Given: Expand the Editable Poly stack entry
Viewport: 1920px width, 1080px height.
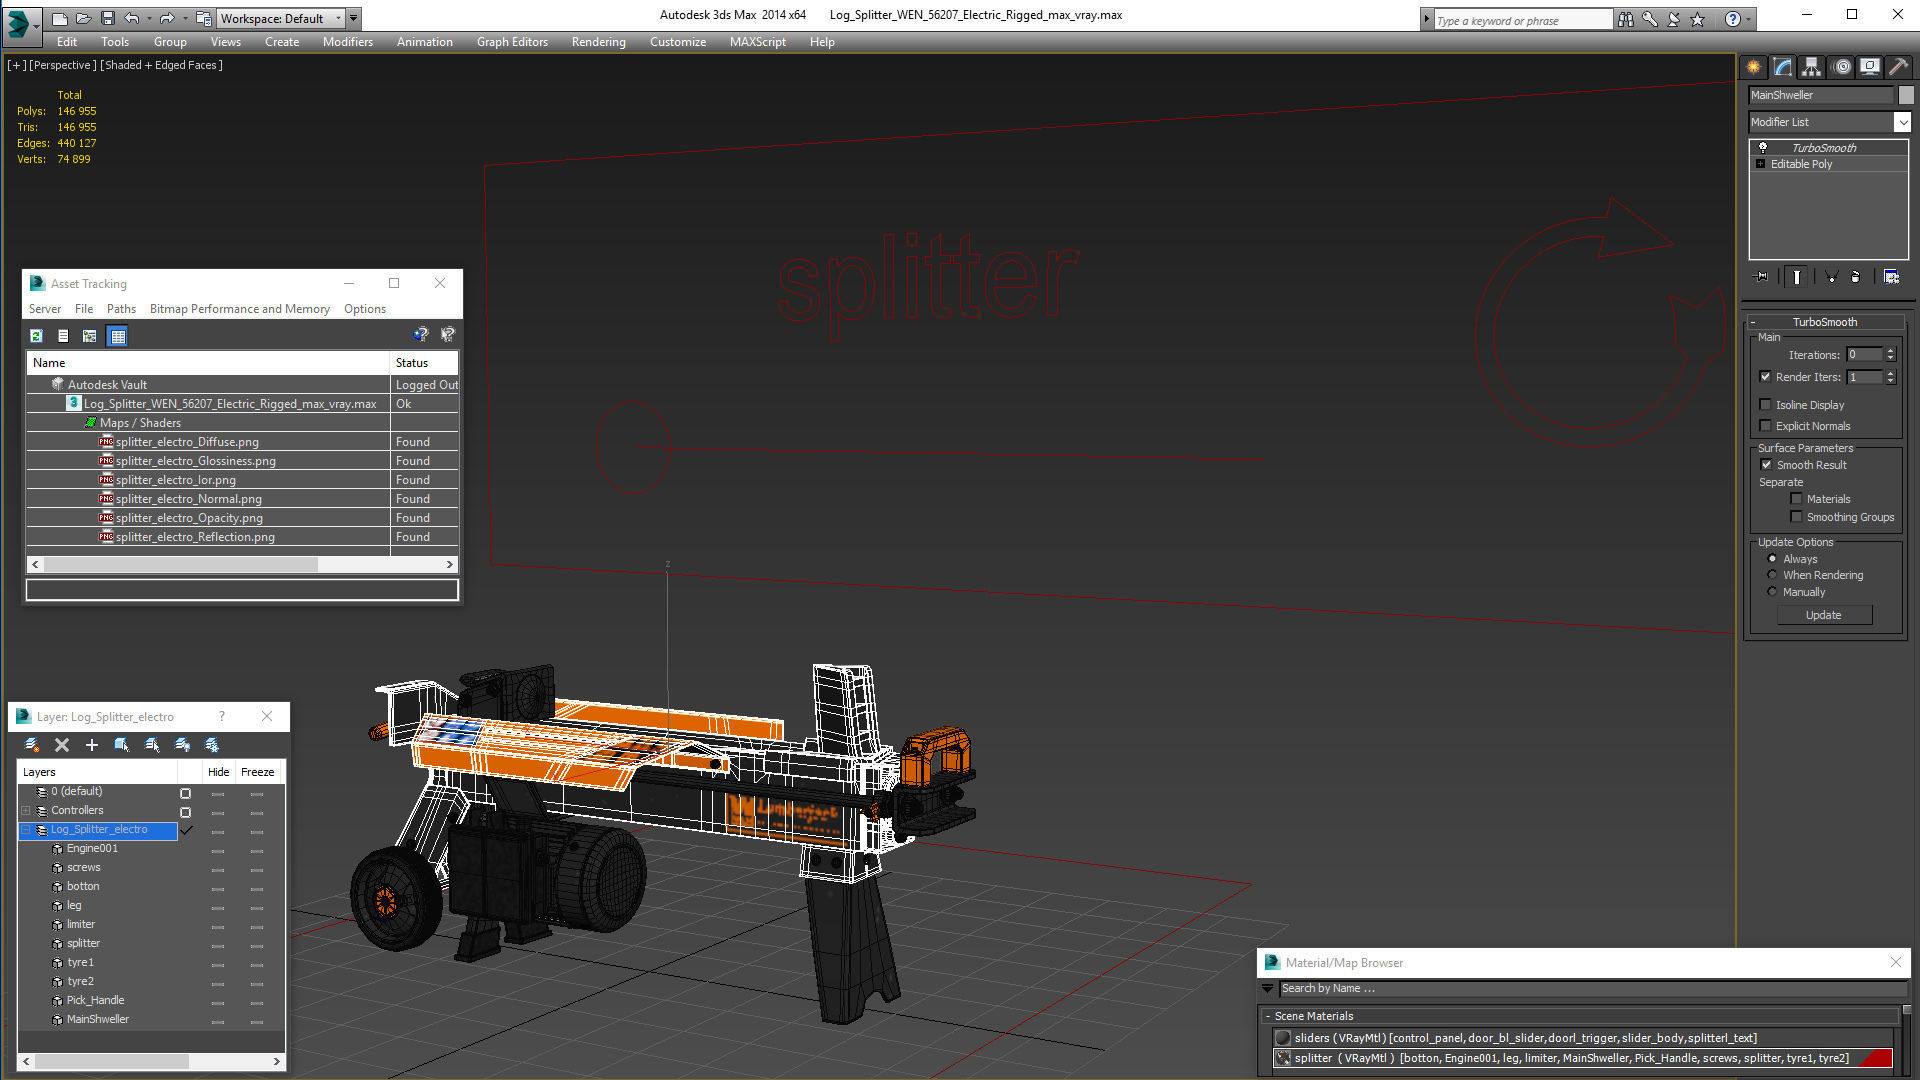Looking at the screenshot, I should (x=1760, y=164).
